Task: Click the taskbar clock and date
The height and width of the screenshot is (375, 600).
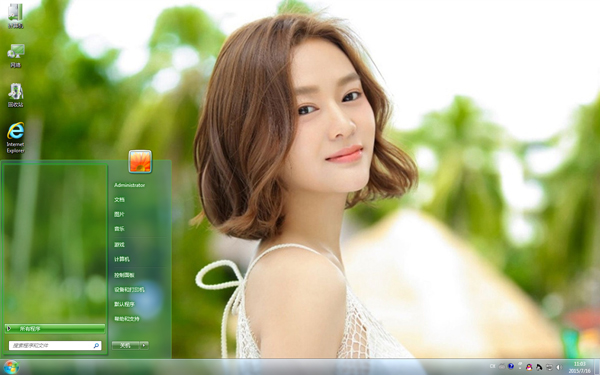Action: click(579, 367)
